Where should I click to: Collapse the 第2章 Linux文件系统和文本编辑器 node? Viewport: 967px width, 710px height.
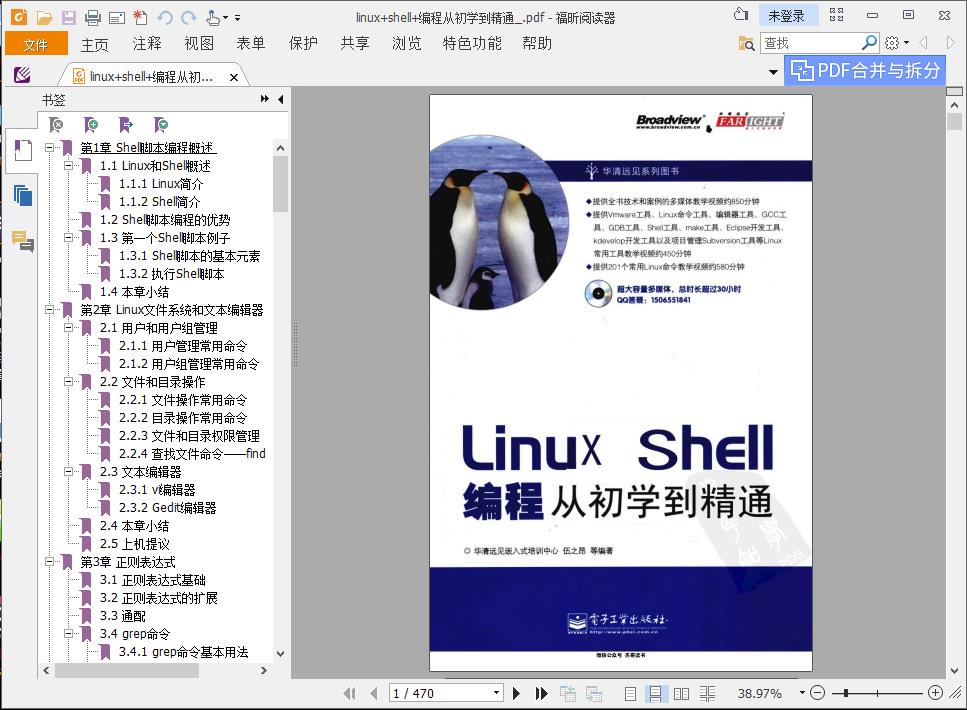[x=49, y=310]
